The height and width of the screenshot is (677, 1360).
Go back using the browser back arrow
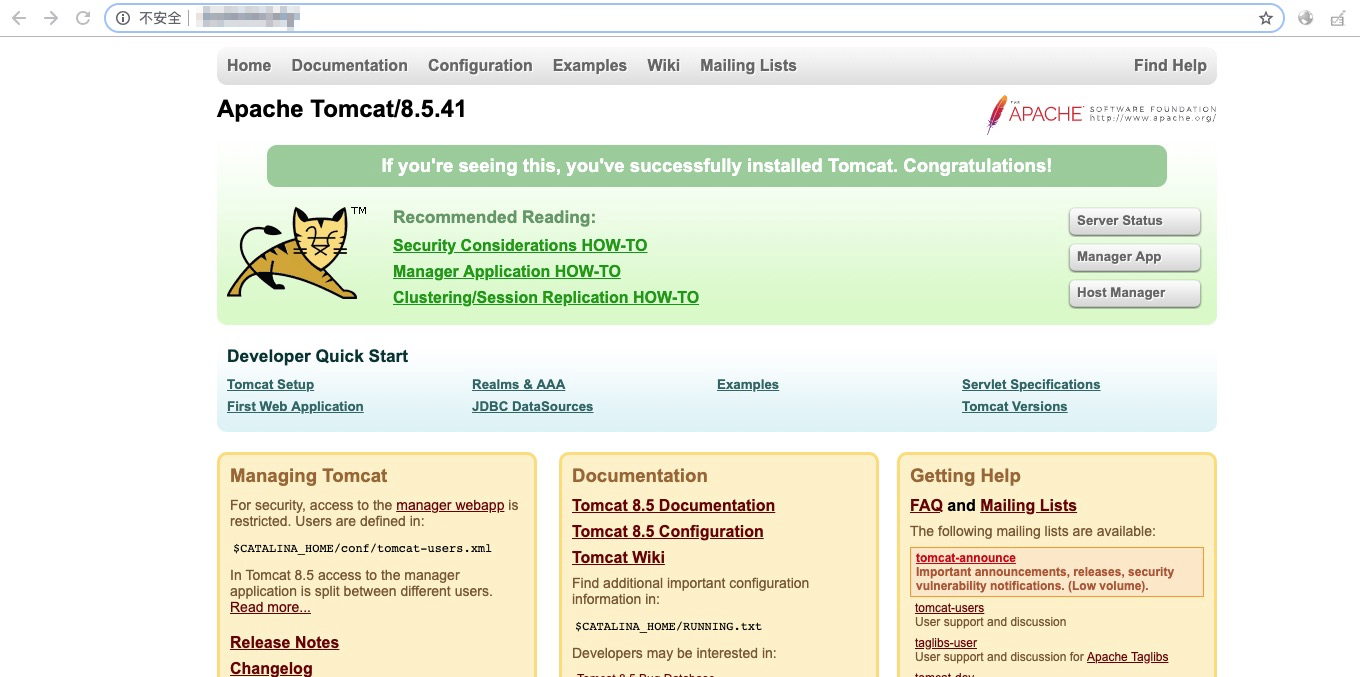18,18
